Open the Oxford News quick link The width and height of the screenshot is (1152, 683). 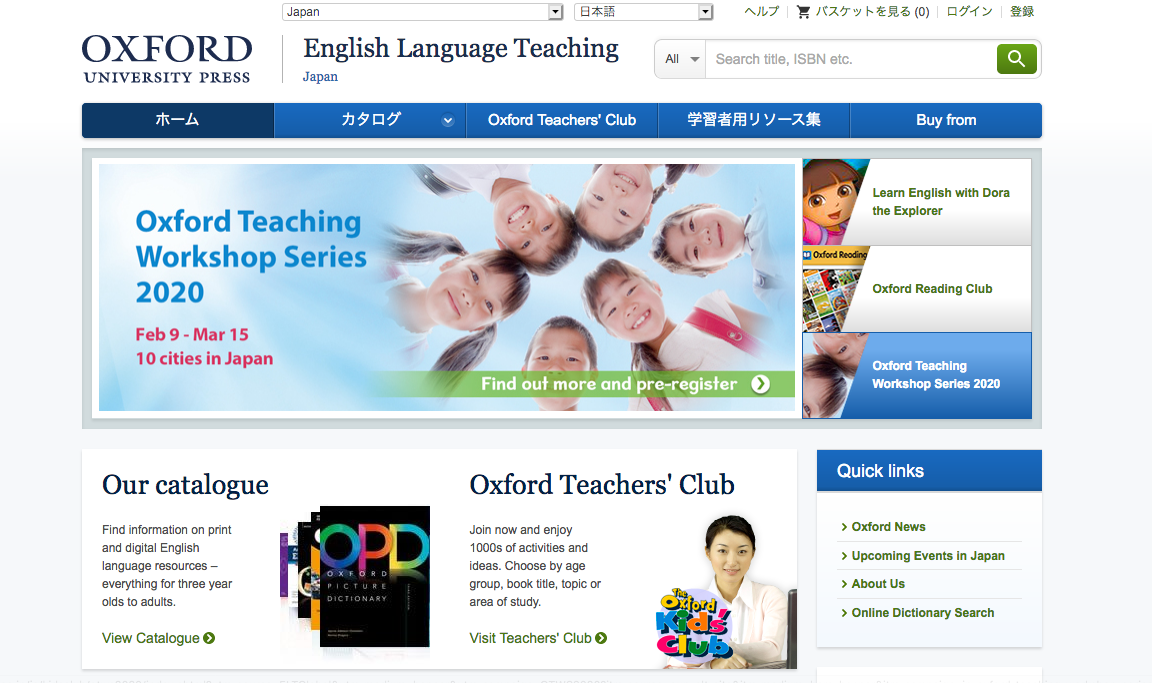pos(888,527)
